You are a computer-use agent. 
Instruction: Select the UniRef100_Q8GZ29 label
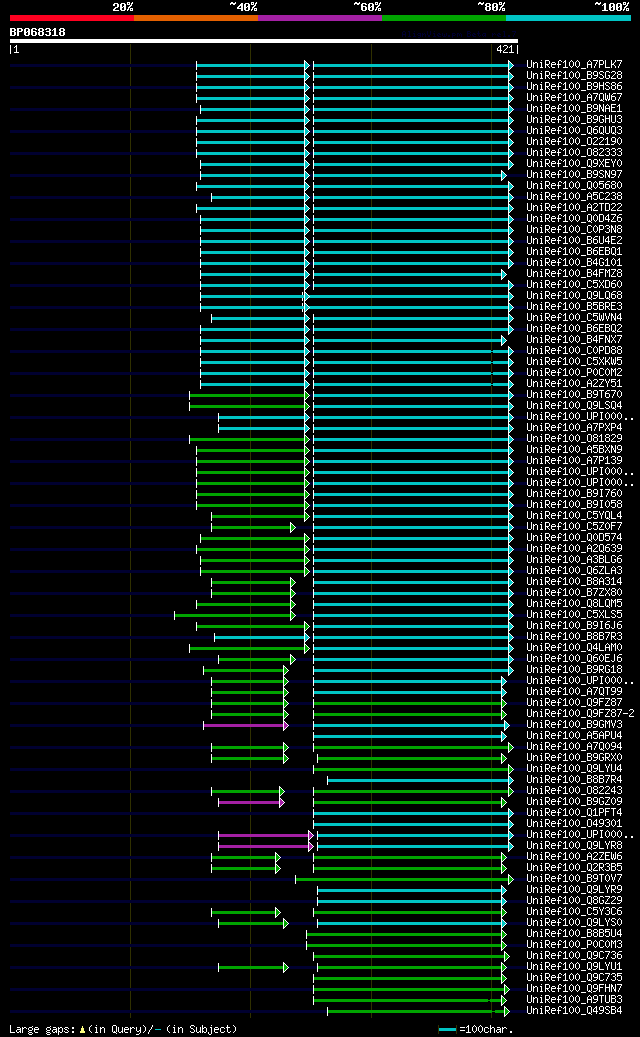(574, 900)
